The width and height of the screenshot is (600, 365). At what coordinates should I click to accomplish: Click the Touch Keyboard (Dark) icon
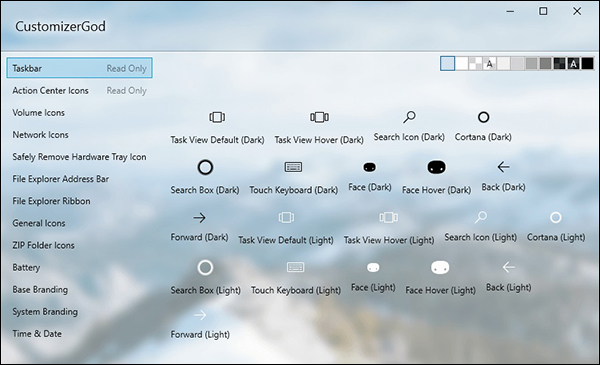click(293, 167)
